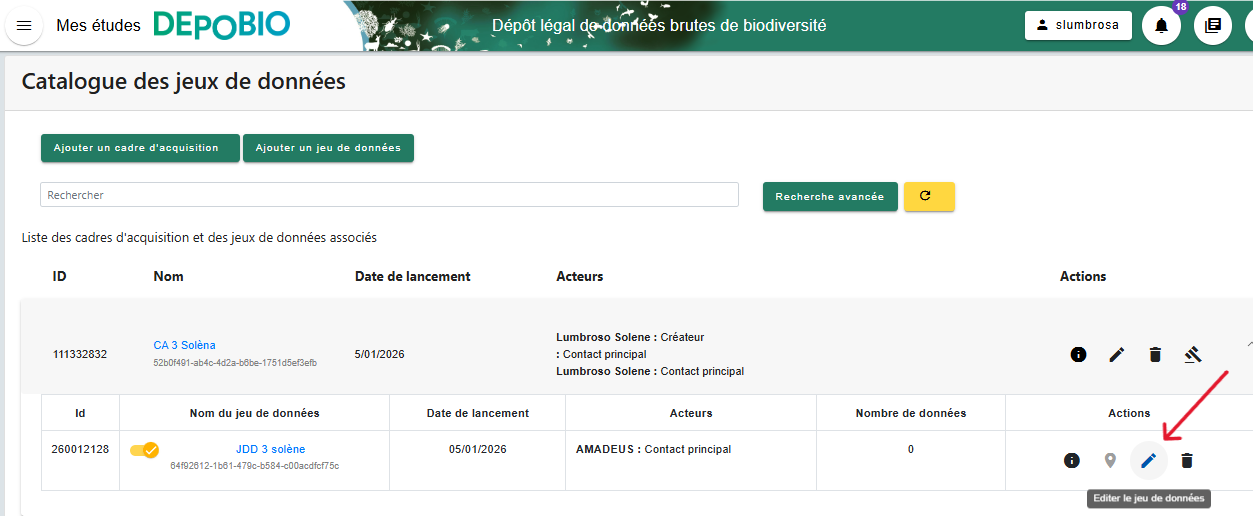1253x516 pixels.
Task: Delete the JDD 3 solène dataset
Action: [x=1187, y=460]
